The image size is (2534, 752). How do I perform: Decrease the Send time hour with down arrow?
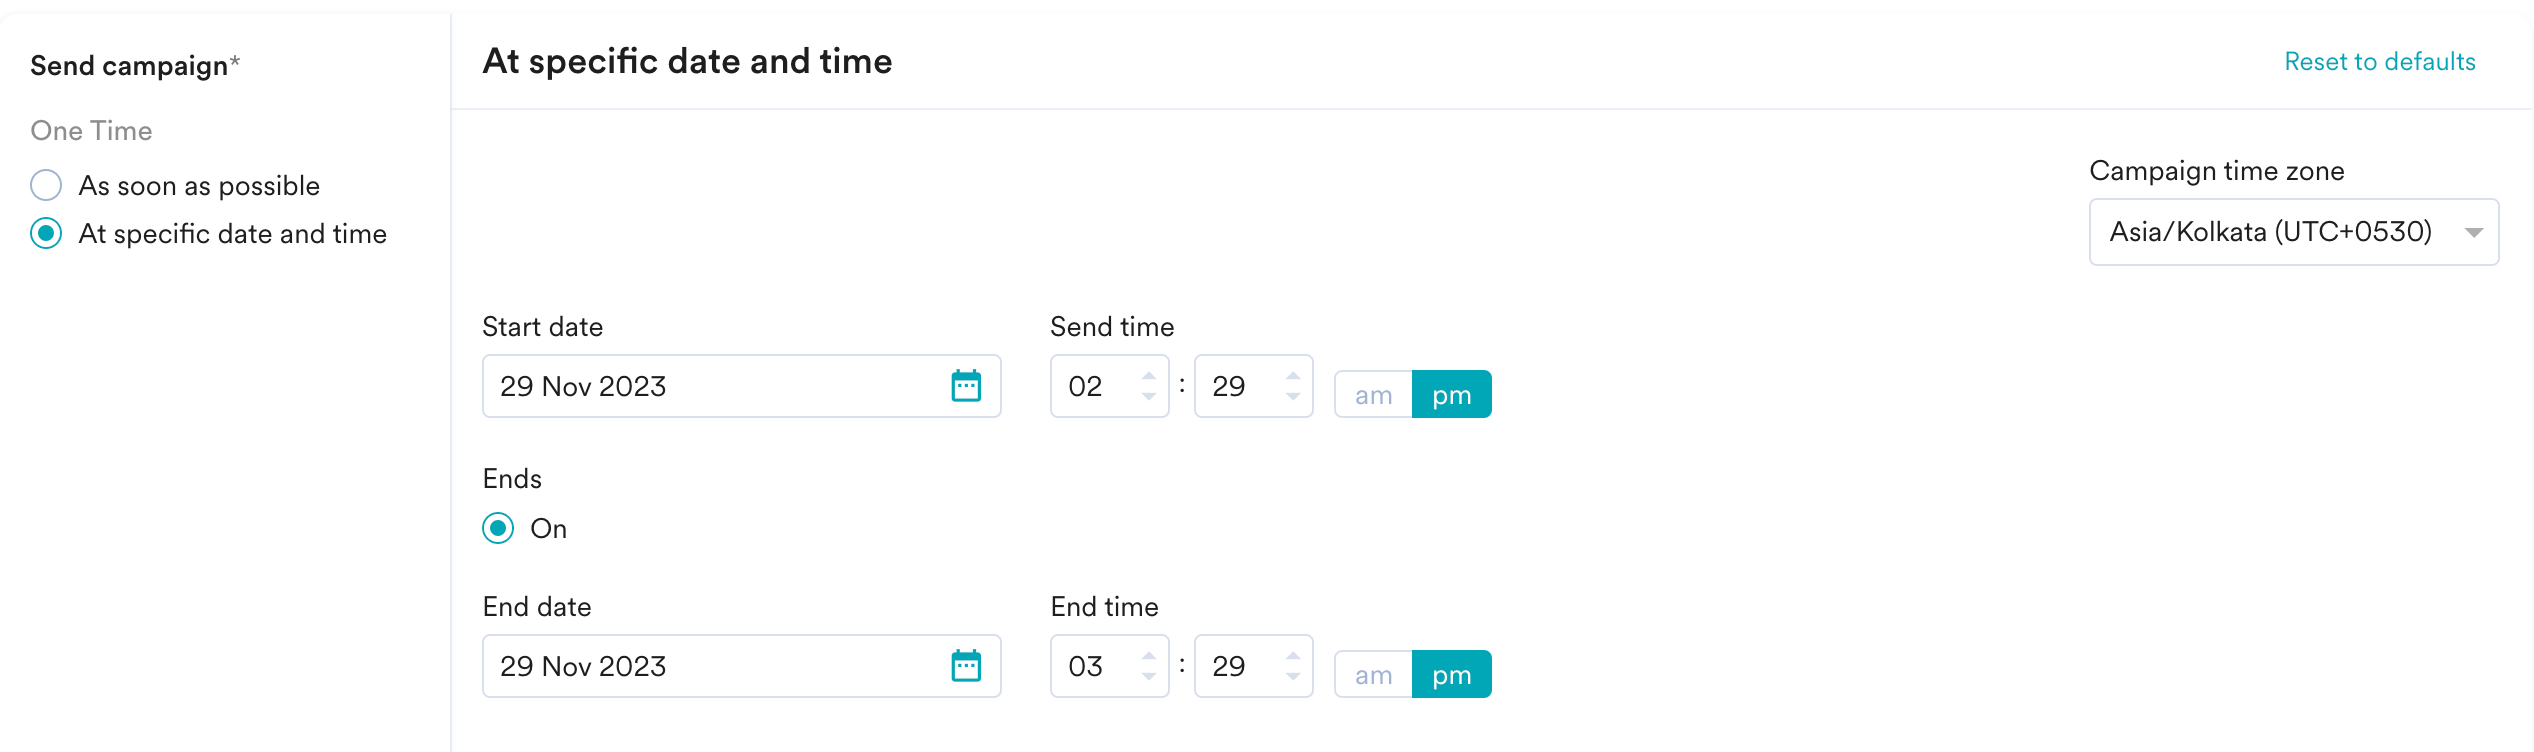1149,397
